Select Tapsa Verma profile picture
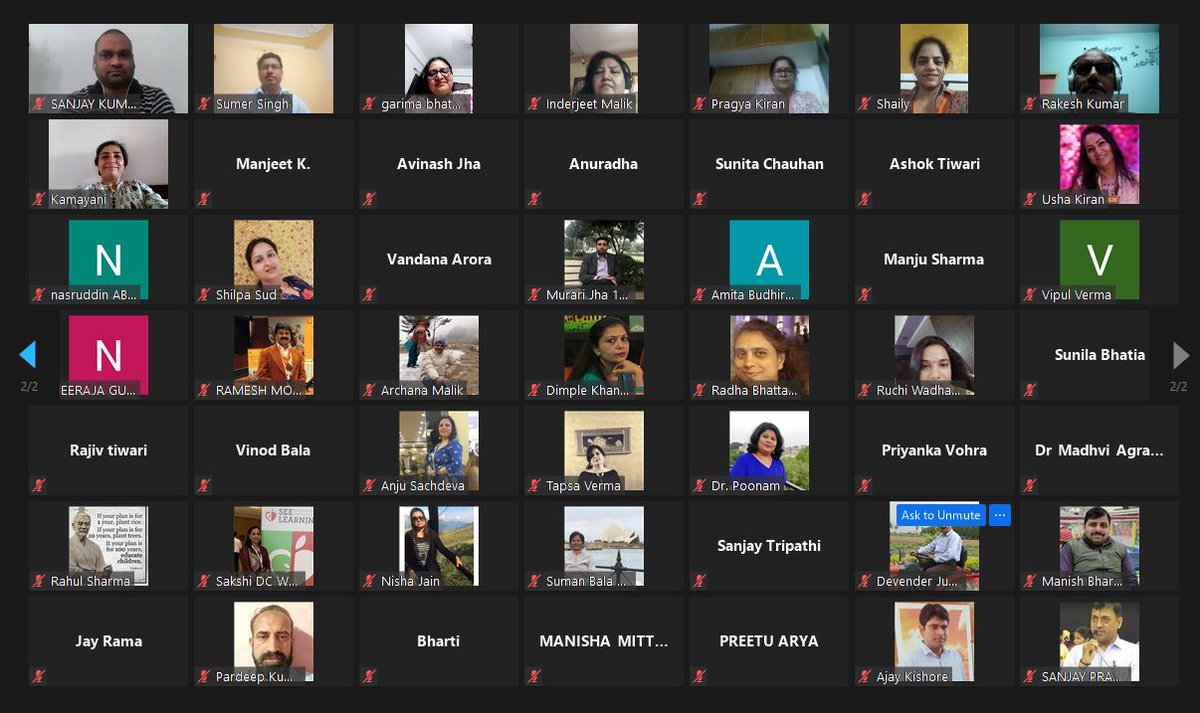 click(x=604, y=450)
